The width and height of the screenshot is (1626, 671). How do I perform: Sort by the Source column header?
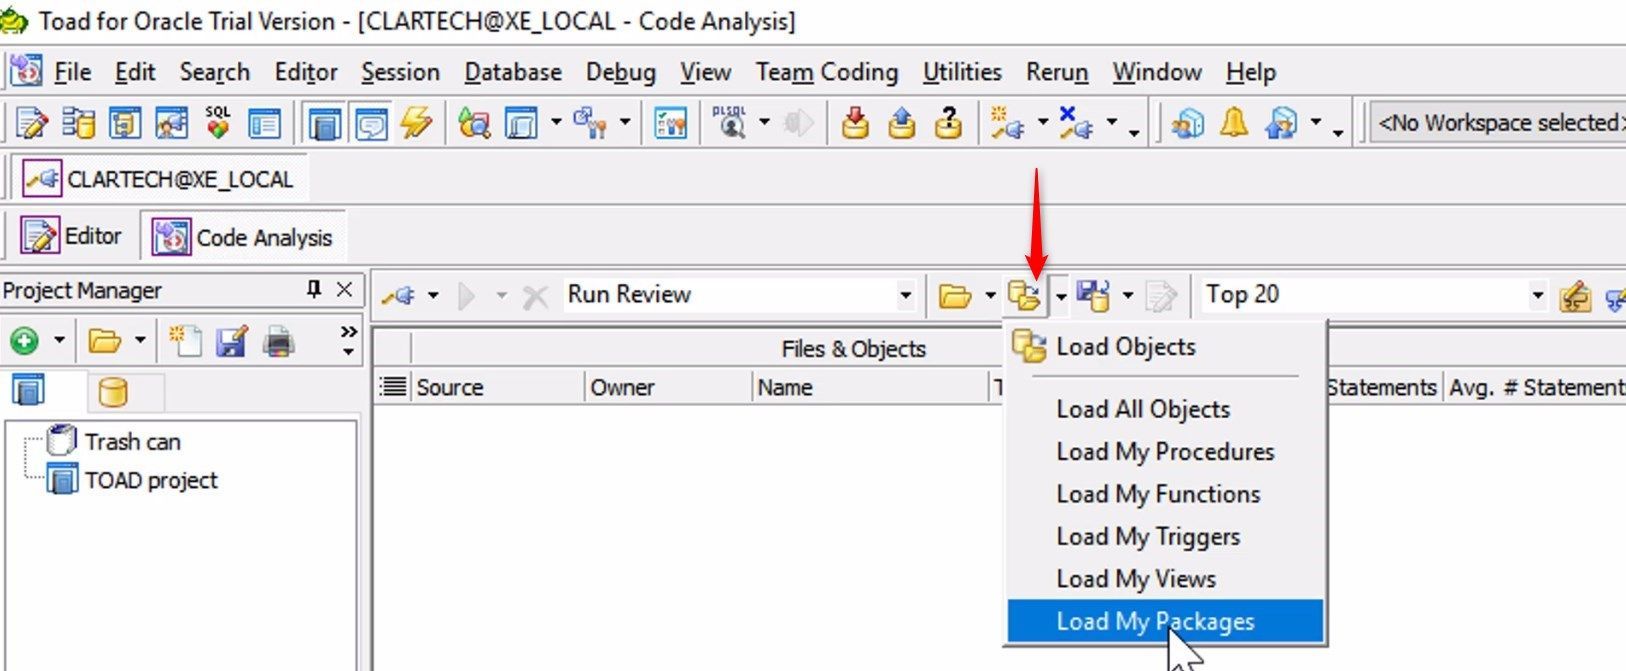[x=496, y=387]
